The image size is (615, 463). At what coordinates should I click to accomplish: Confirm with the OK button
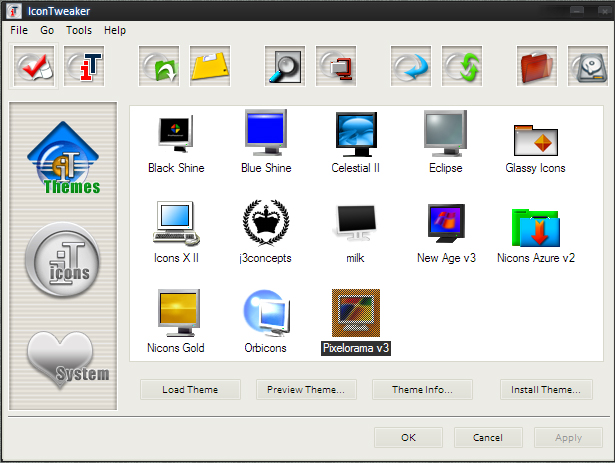[408, 437]
